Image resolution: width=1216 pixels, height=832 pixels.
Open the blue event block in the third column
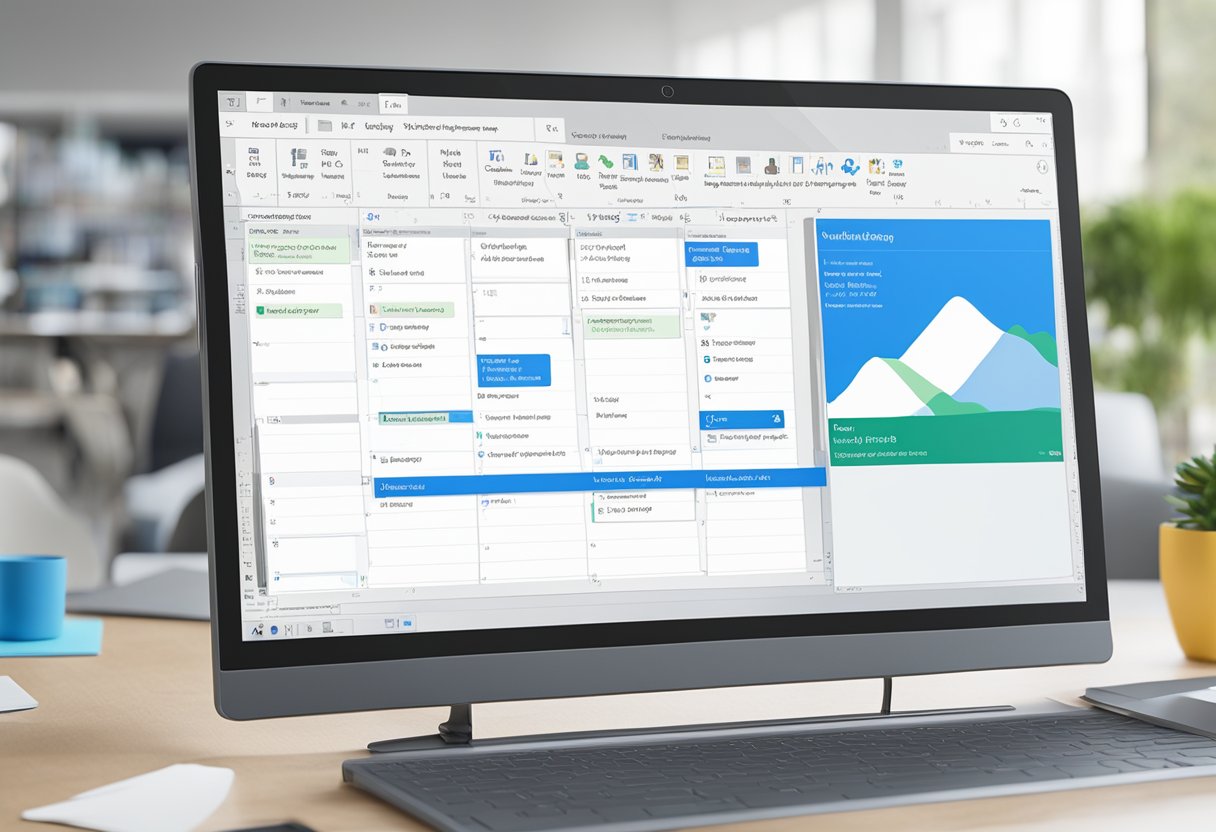(512, 369)
